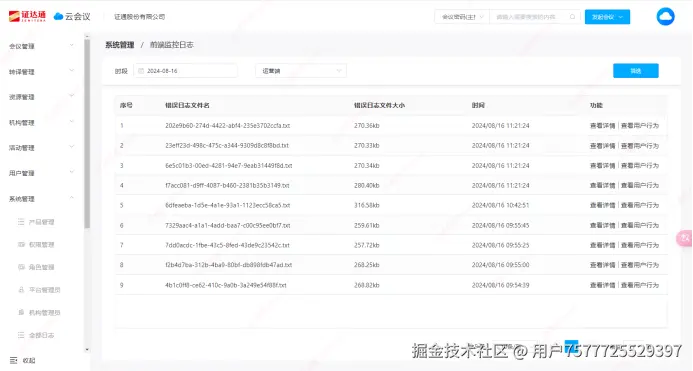Click the file name starting with 23eff23d
This screenshot has height=371, width=693.
227,145
